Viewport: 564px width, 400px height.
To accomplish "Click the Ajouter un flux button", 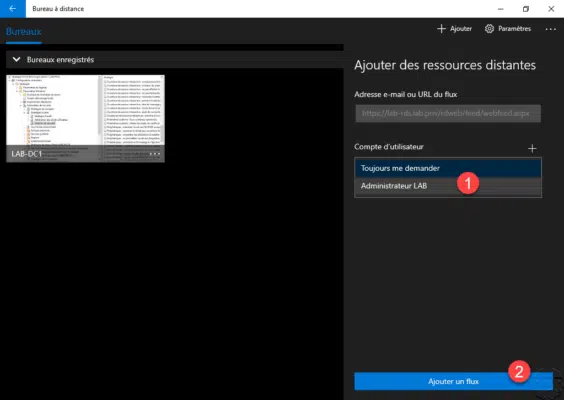I will click(453, 381).
